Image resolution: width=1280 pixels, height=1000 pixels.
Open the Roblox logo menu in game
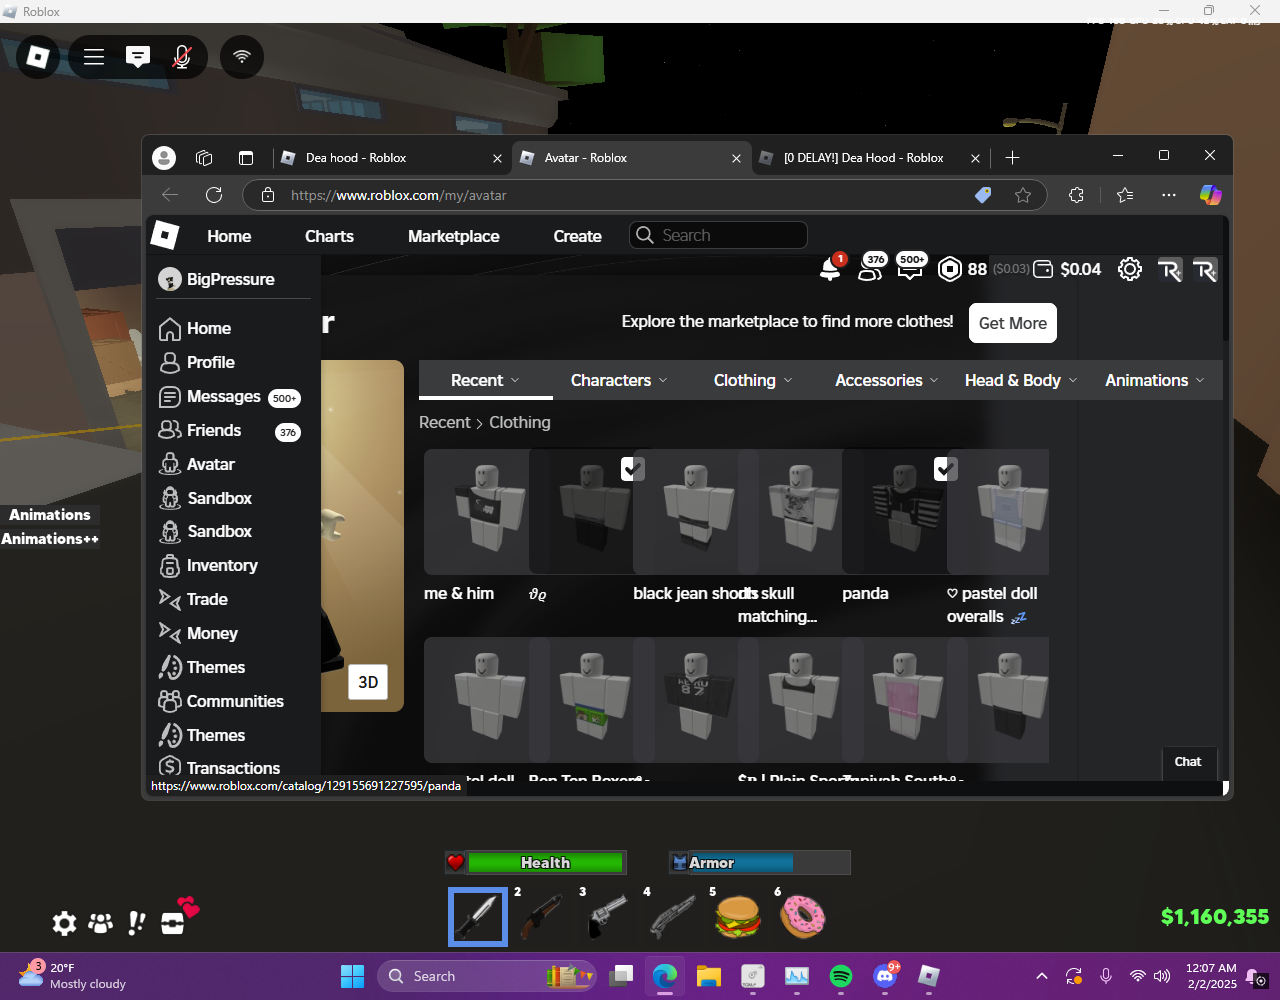tap(38, 57)
